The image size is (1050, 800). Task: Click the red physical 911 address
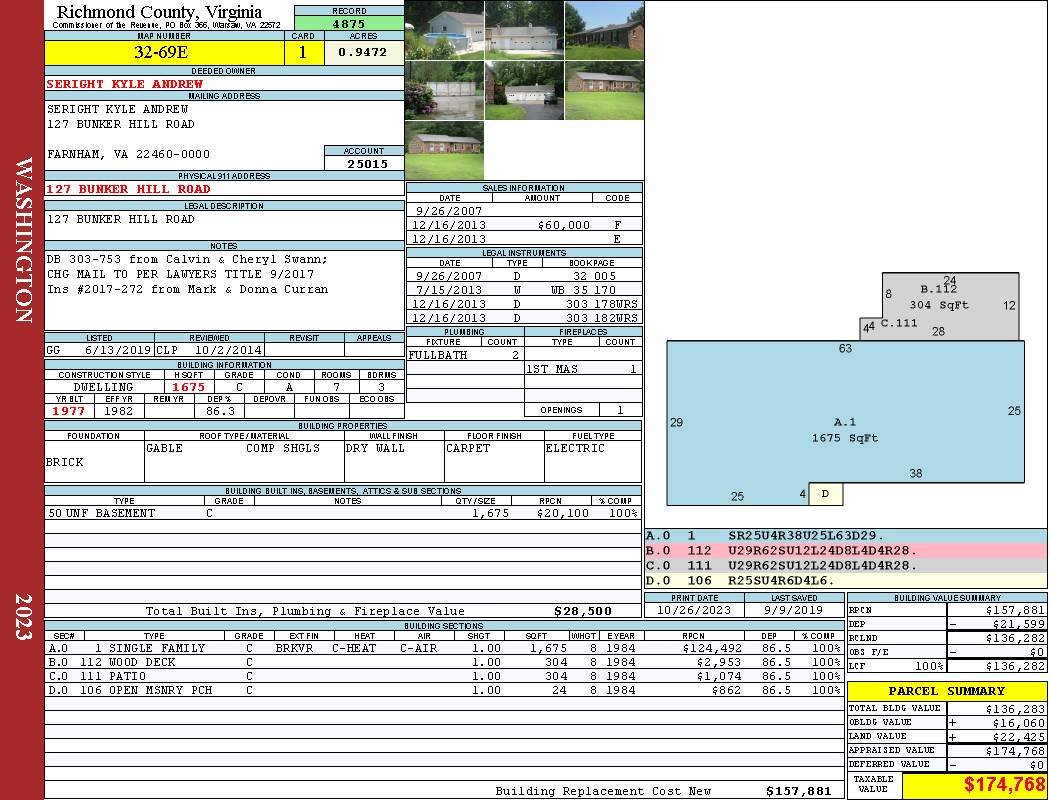[128, 189]
